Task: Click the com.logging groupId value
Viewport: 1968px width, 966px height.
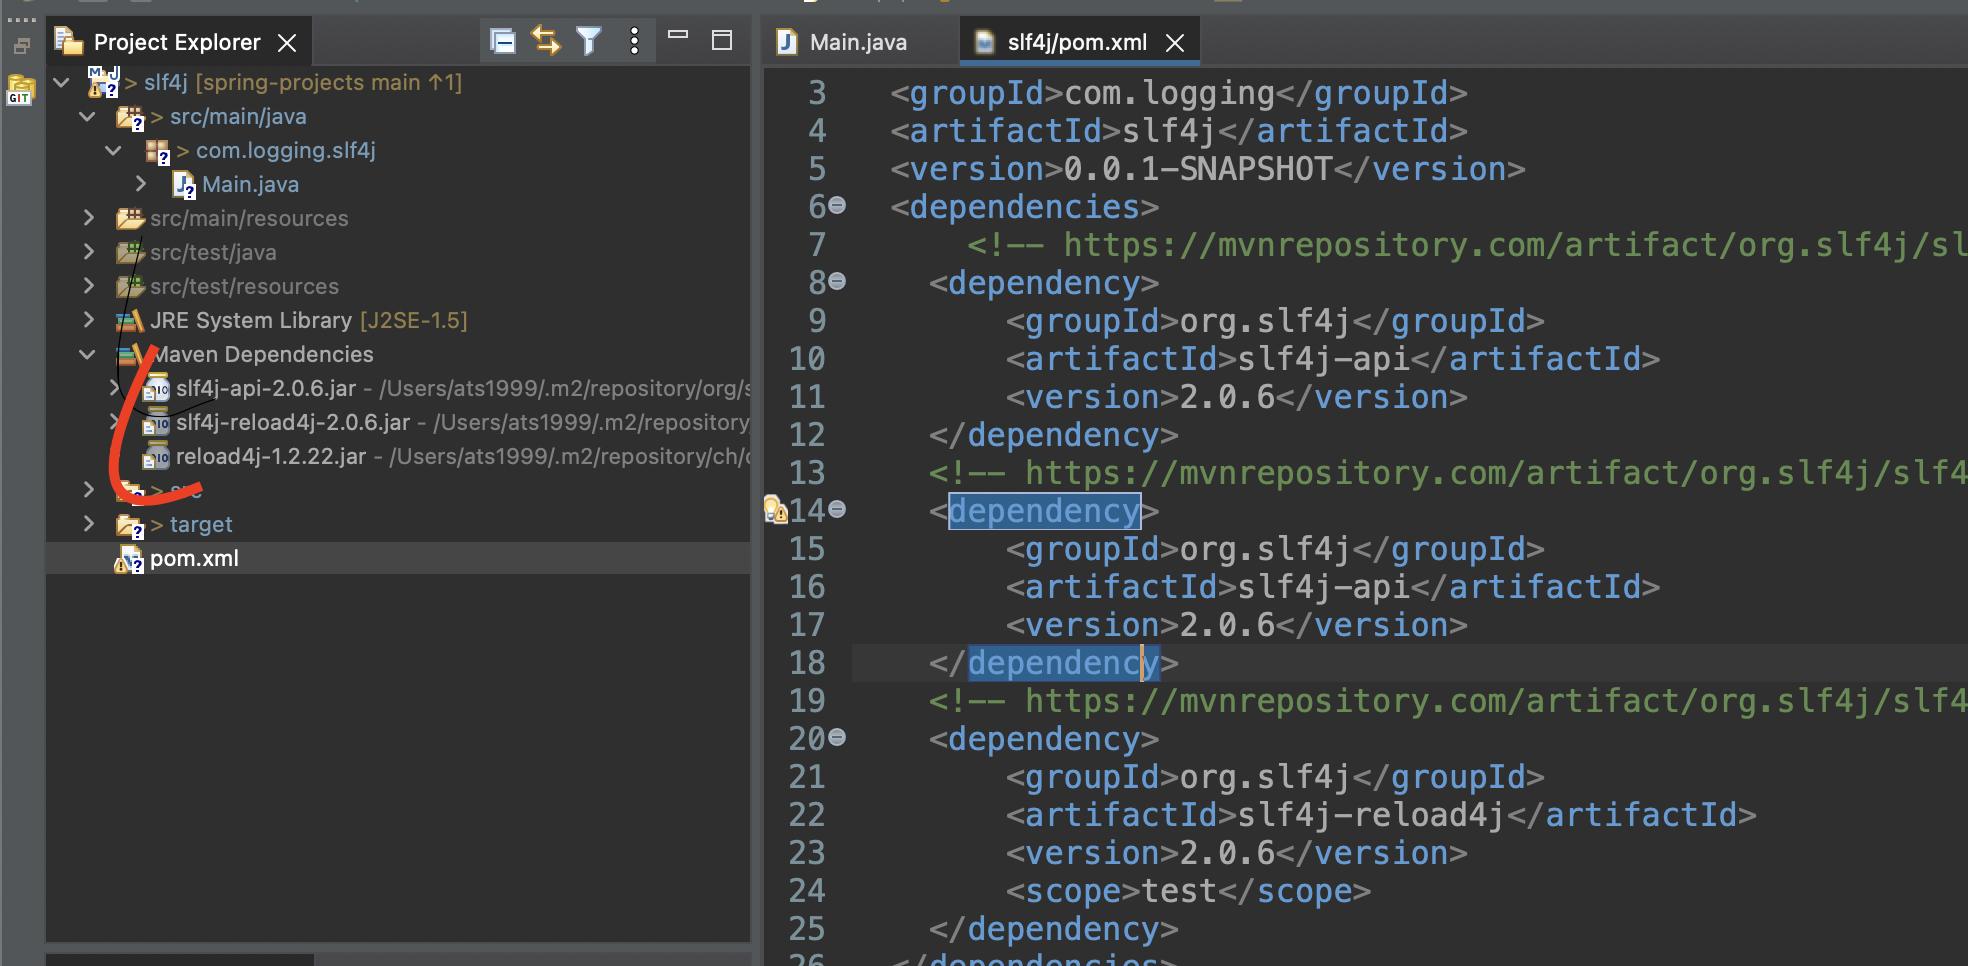Action: [1169, 93]
